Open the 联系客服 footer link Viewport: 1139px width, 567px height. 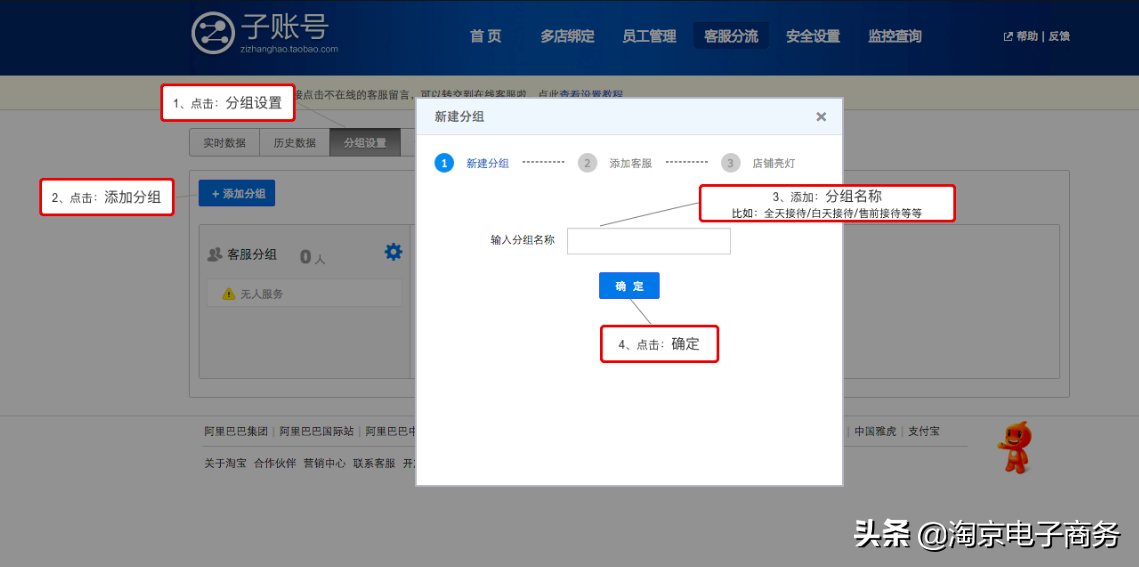click(x=374, y=463)
